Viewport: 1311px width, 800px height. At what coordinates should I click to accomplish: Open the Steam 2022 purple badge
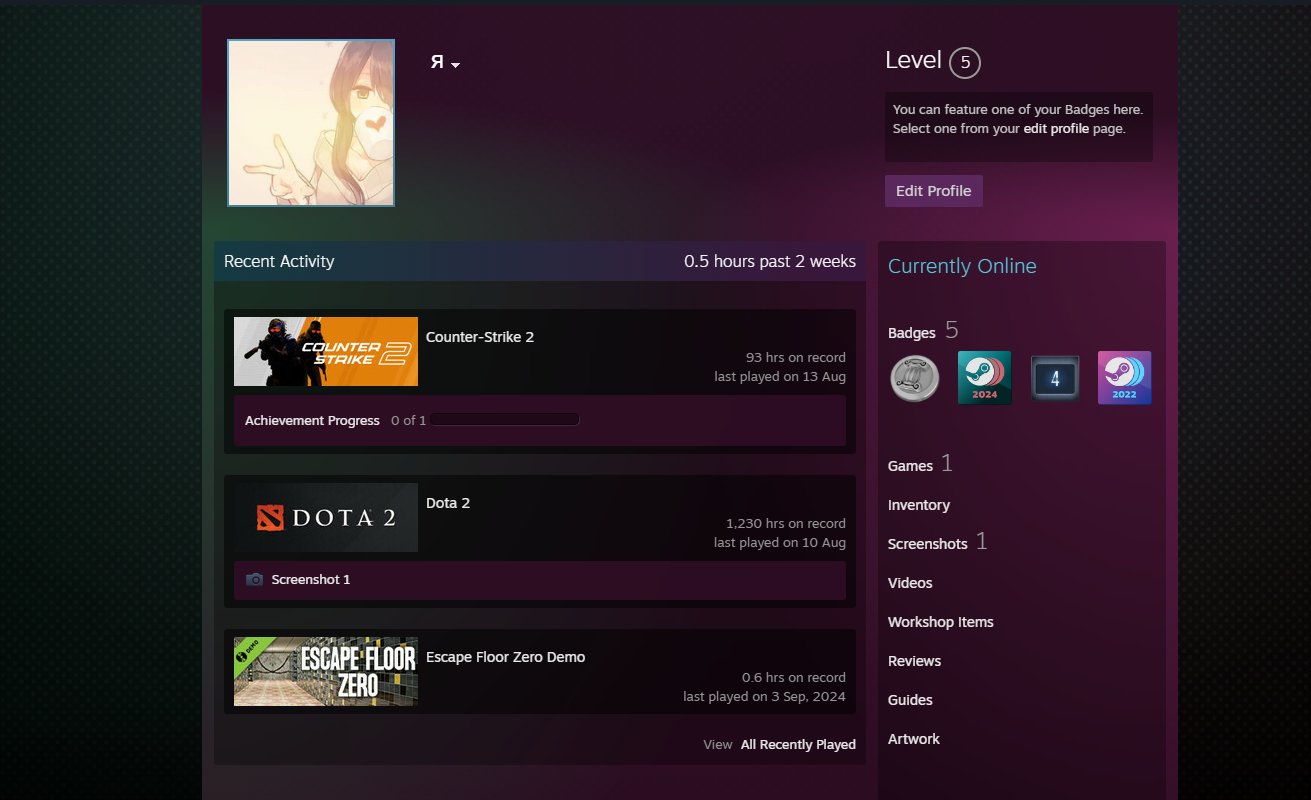click(1124, 378)
